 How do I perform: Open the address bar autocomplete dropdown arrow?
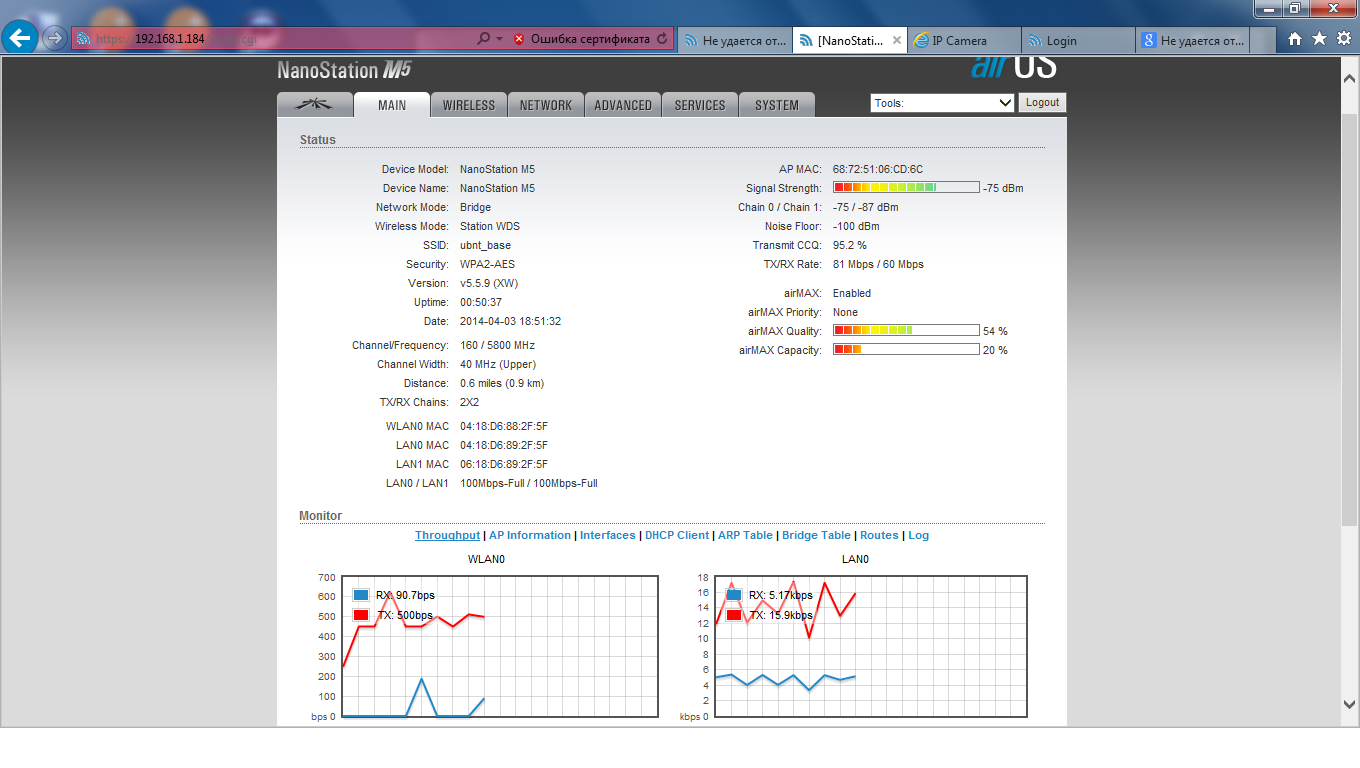[x=499, y=39]
